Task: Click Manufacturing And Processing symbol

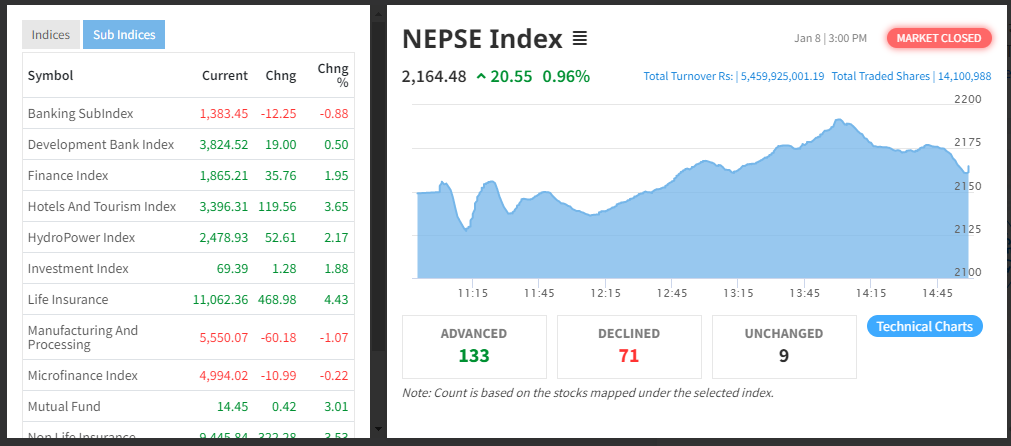Action: 83,337
